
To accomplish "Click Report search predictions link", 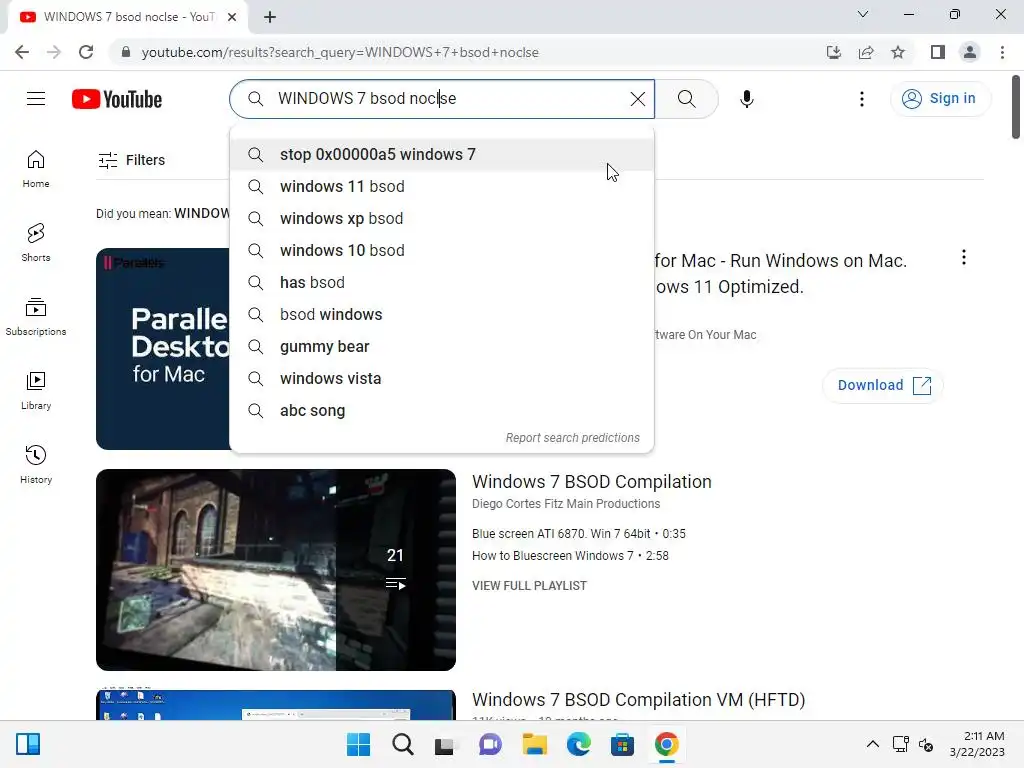I will click(573, 438).
